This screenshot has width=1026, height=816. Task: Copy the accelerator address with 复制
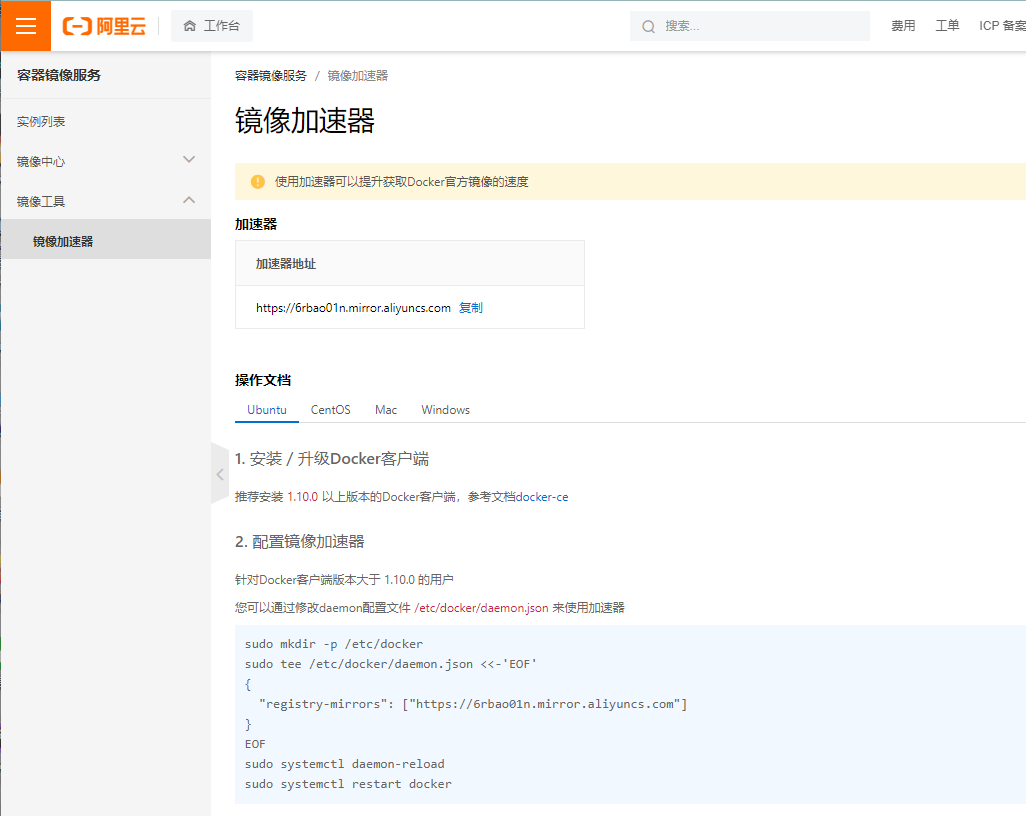[470, 308]
